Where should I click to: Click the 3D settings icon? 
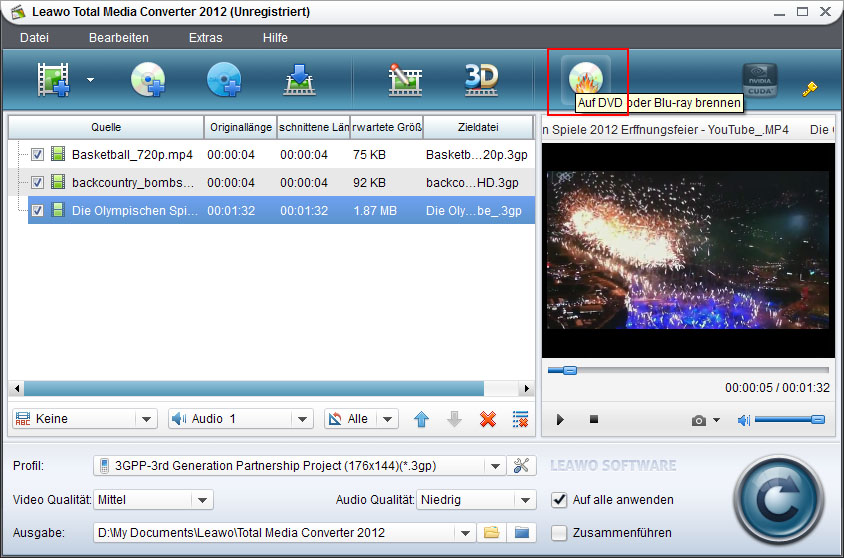(481, 80)
